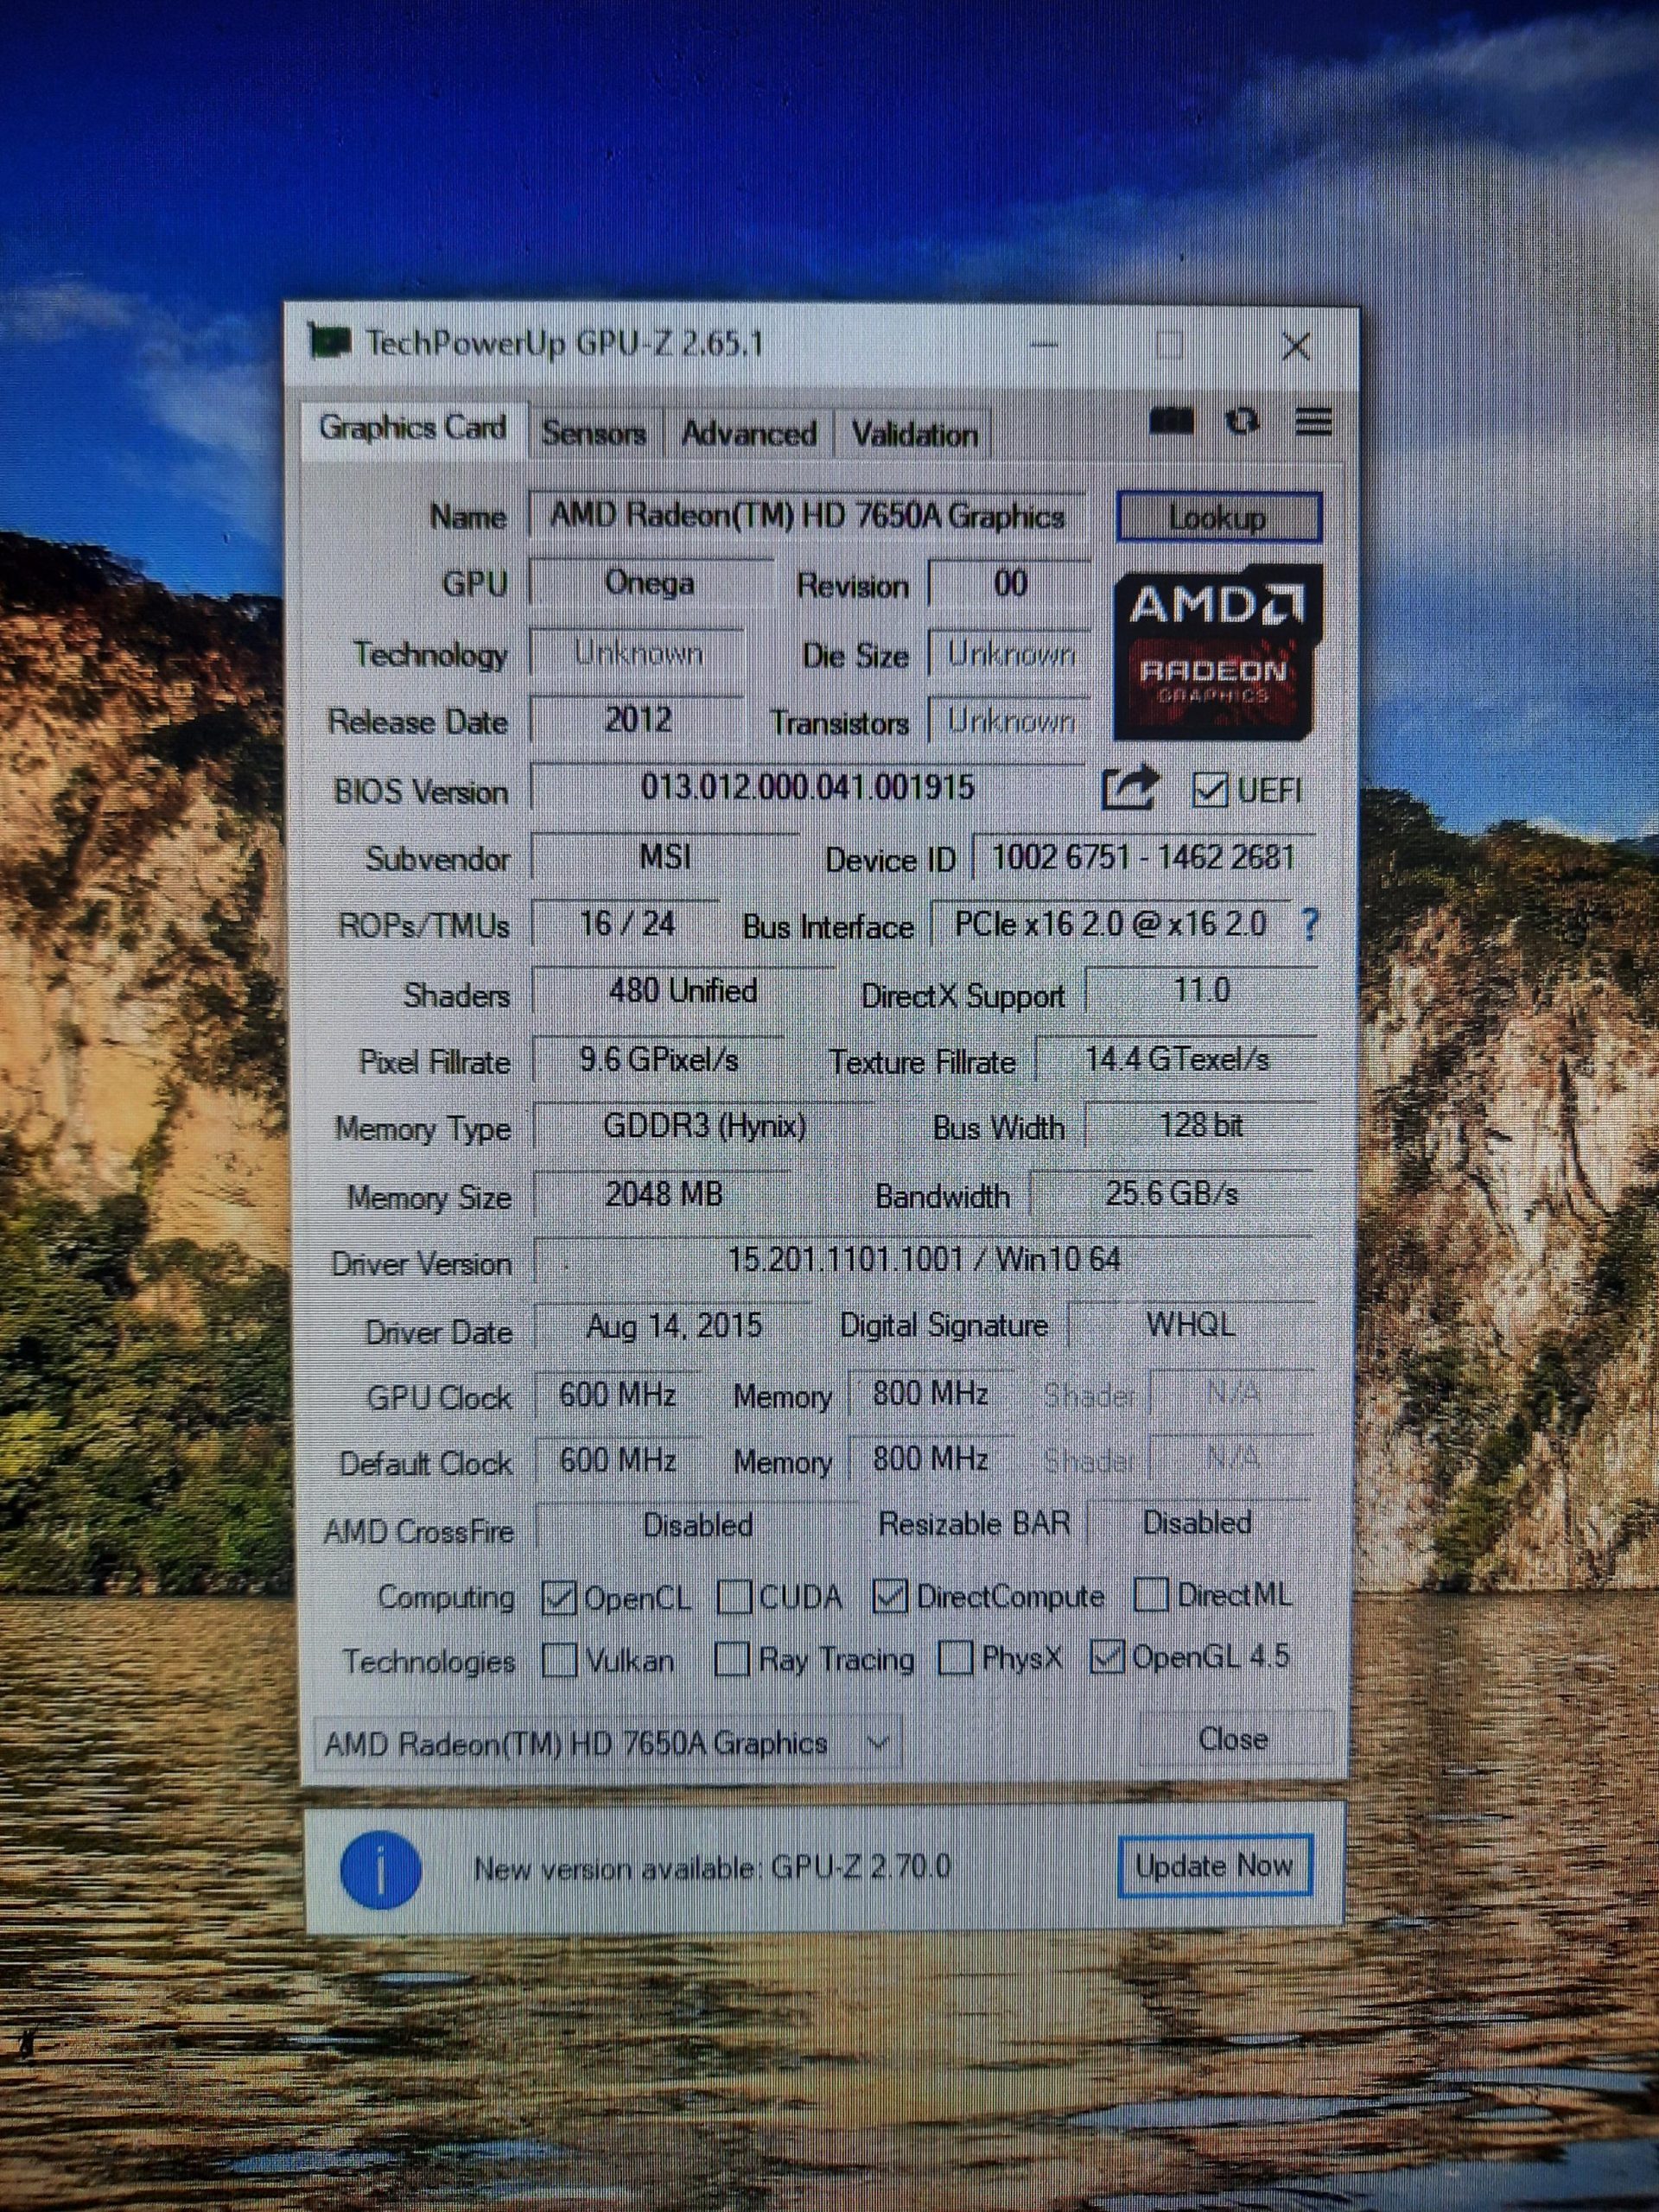Click the Memory Type field GDDR3 (Hynix)
Screen dimensions: 1659x2212
point(704,1126)
